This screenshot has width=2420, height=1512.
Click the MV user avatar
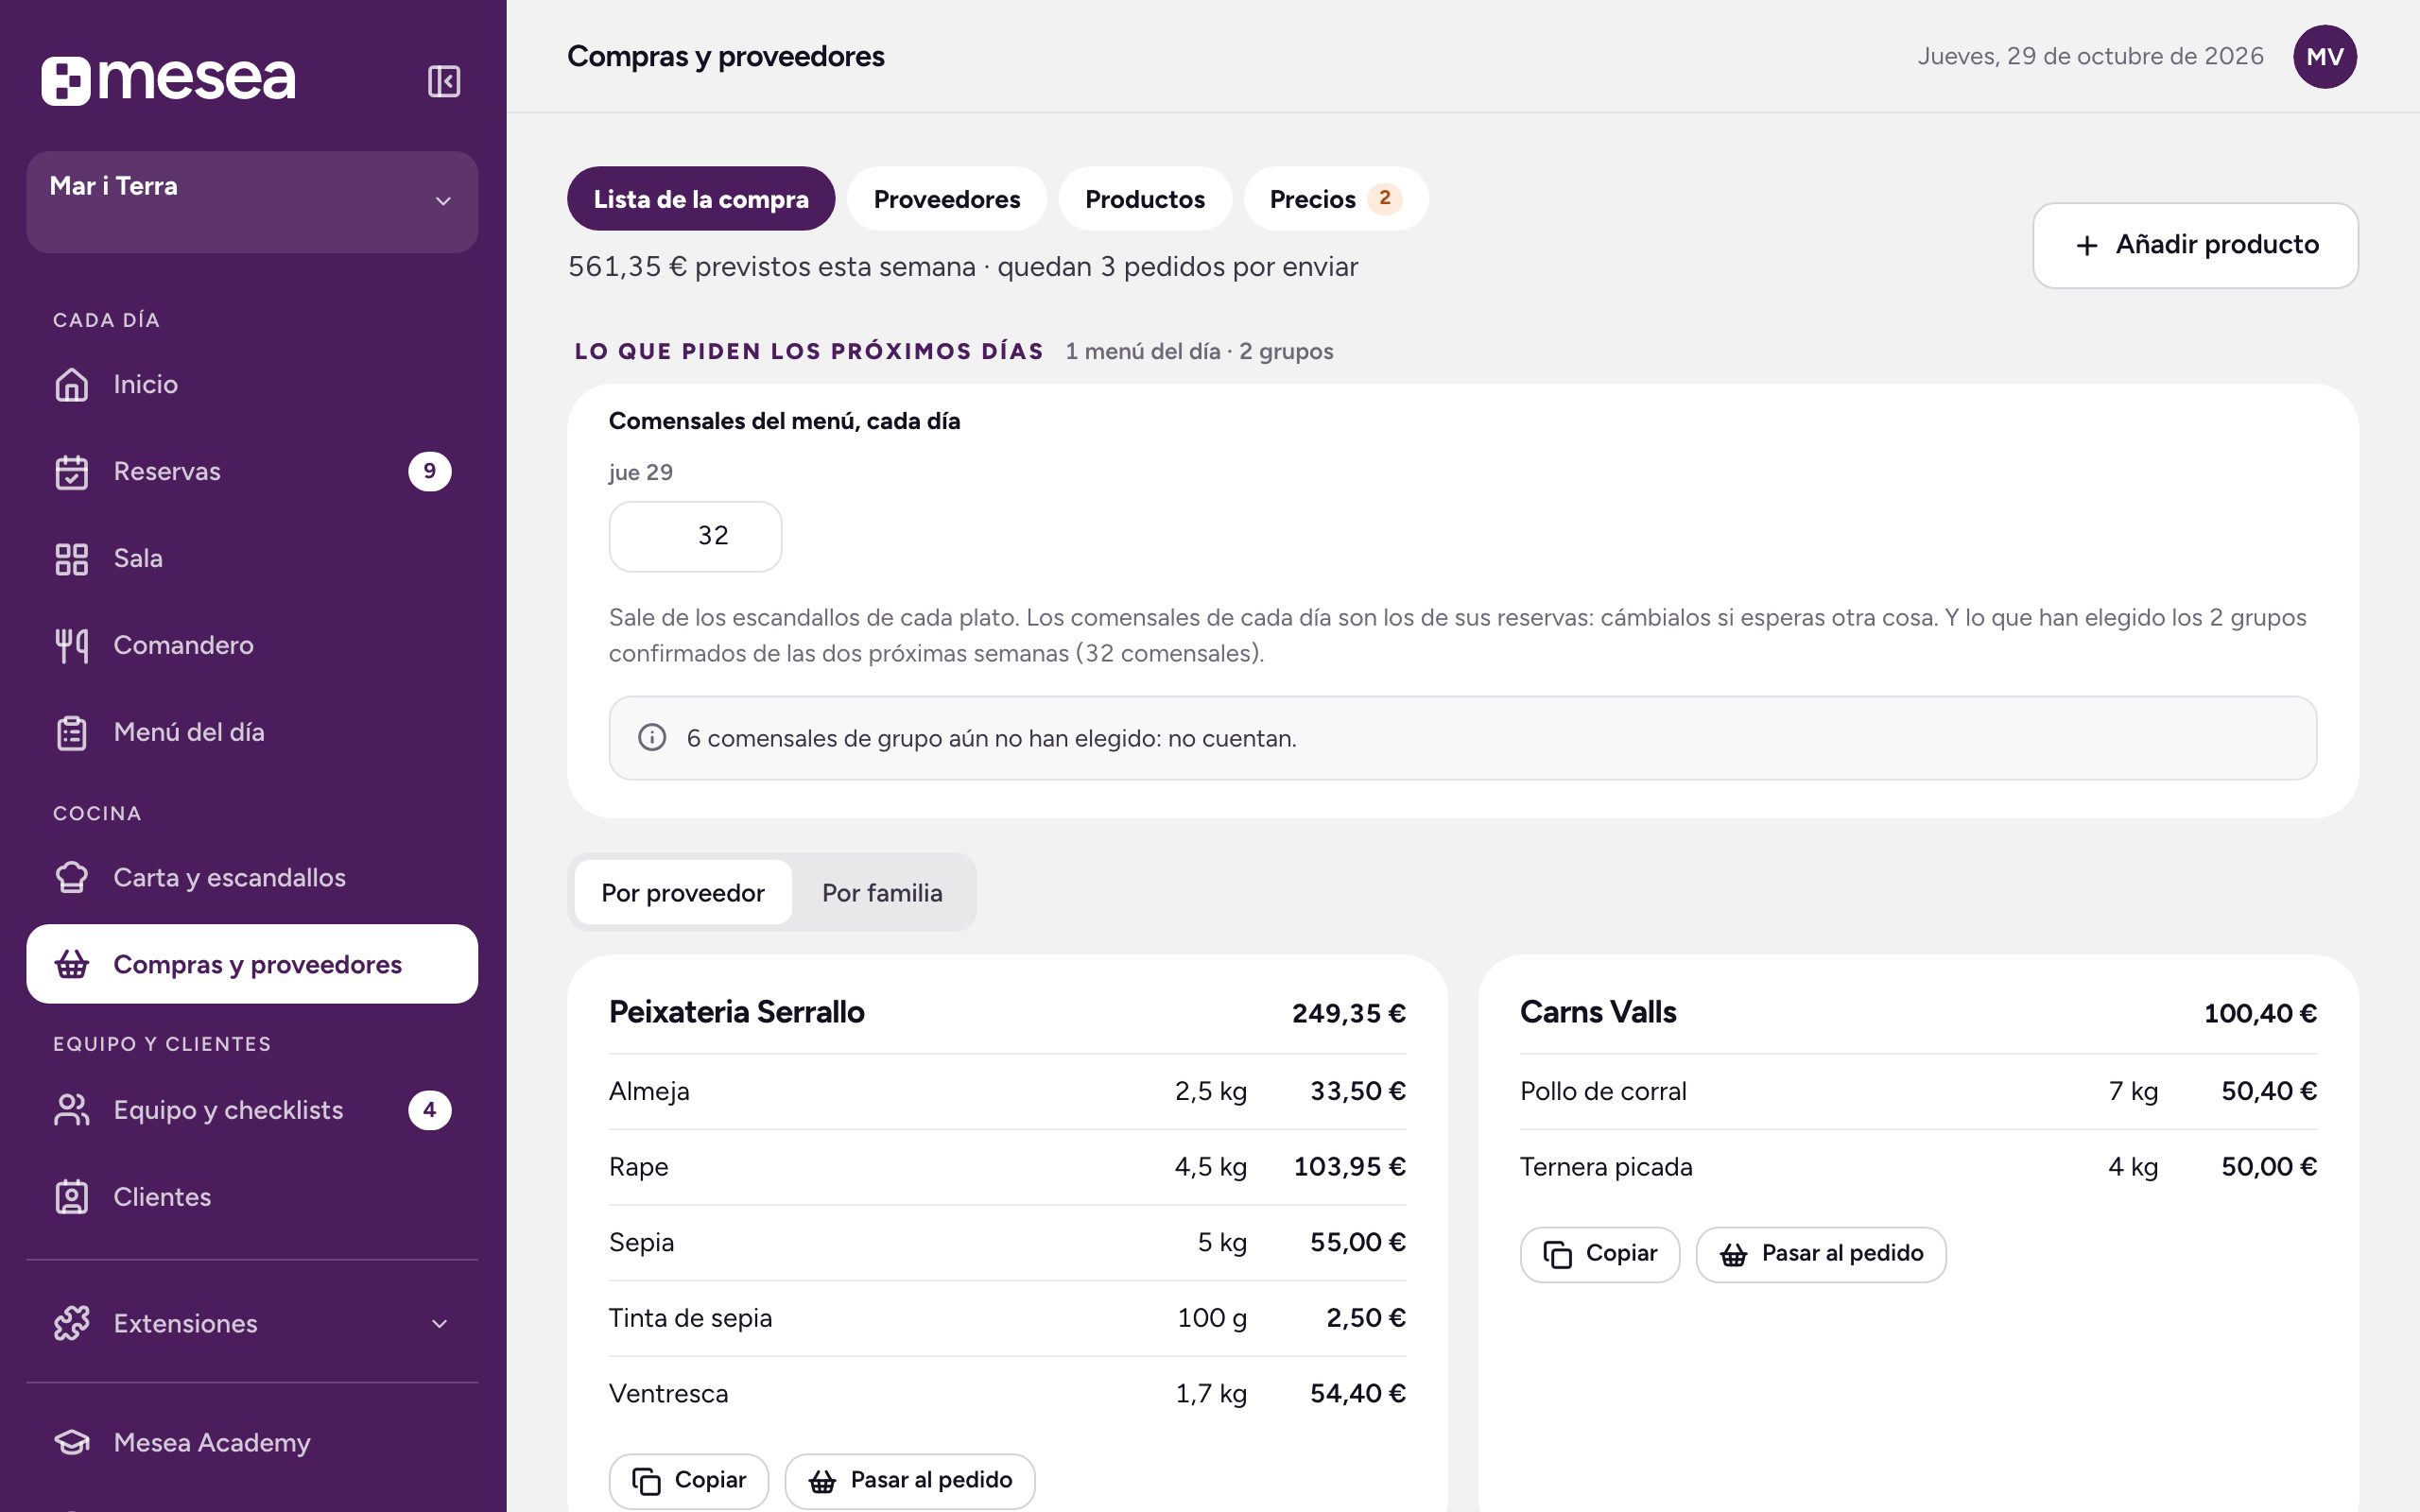pos(2324,57)
